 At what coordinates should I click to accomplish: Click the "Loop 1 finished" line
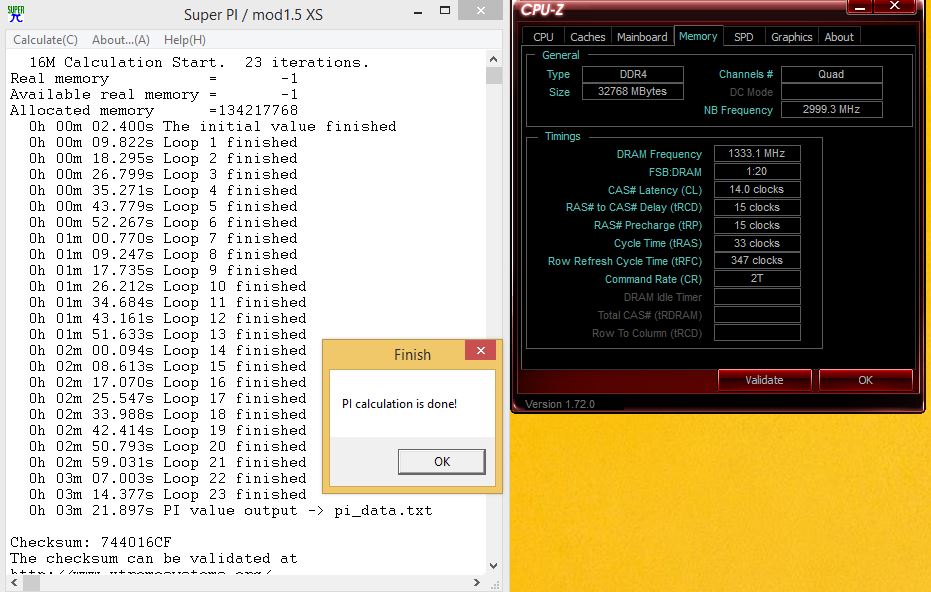tap(163, 143)
